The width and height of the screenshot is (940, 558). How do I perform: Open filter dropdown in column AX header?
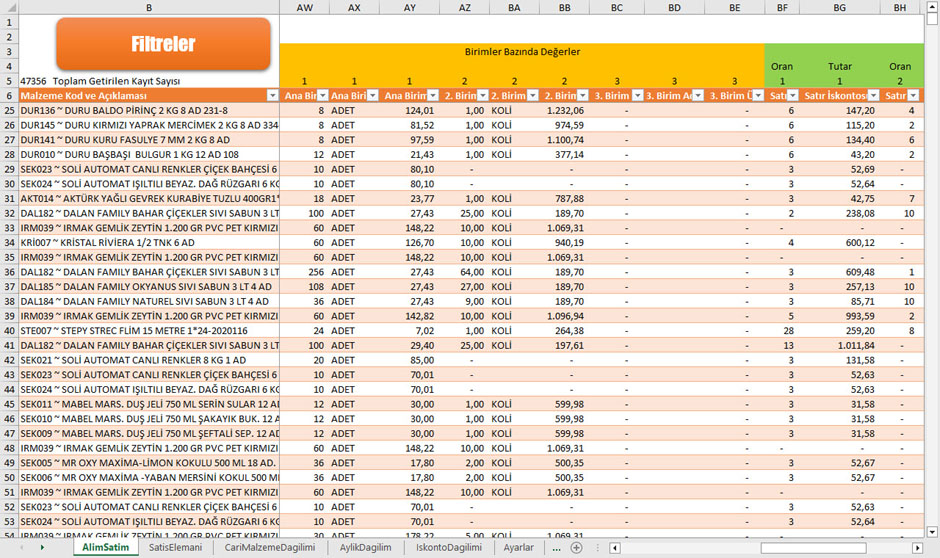(x=372, y=96)
